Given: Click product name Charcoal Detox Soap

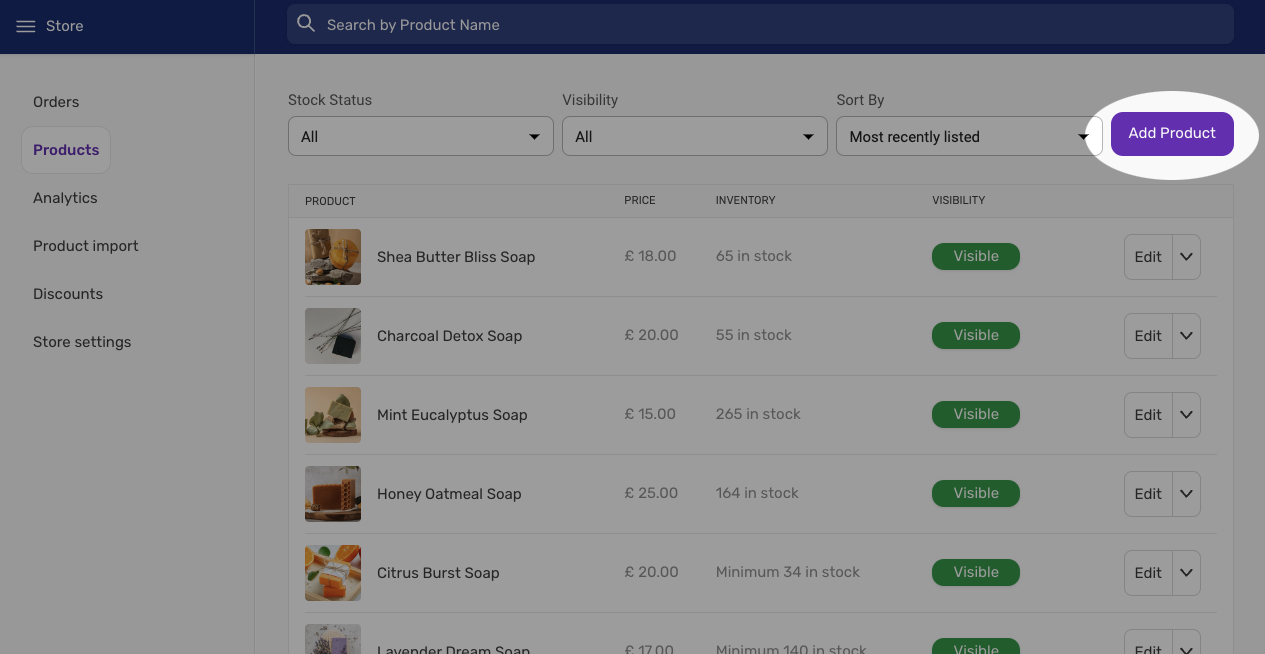Looking at the screenshot, I should [x=450, y=336].
